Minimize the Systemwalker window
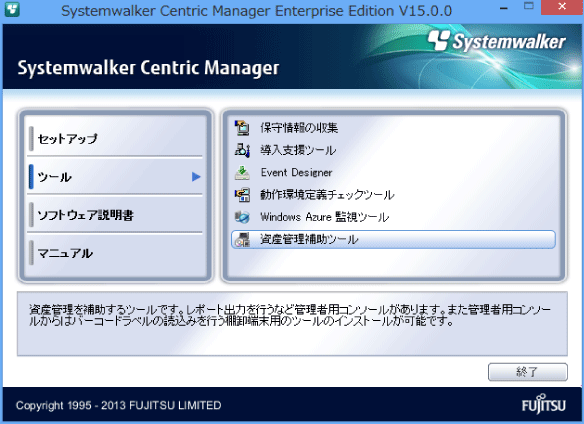 pos(504,8)
